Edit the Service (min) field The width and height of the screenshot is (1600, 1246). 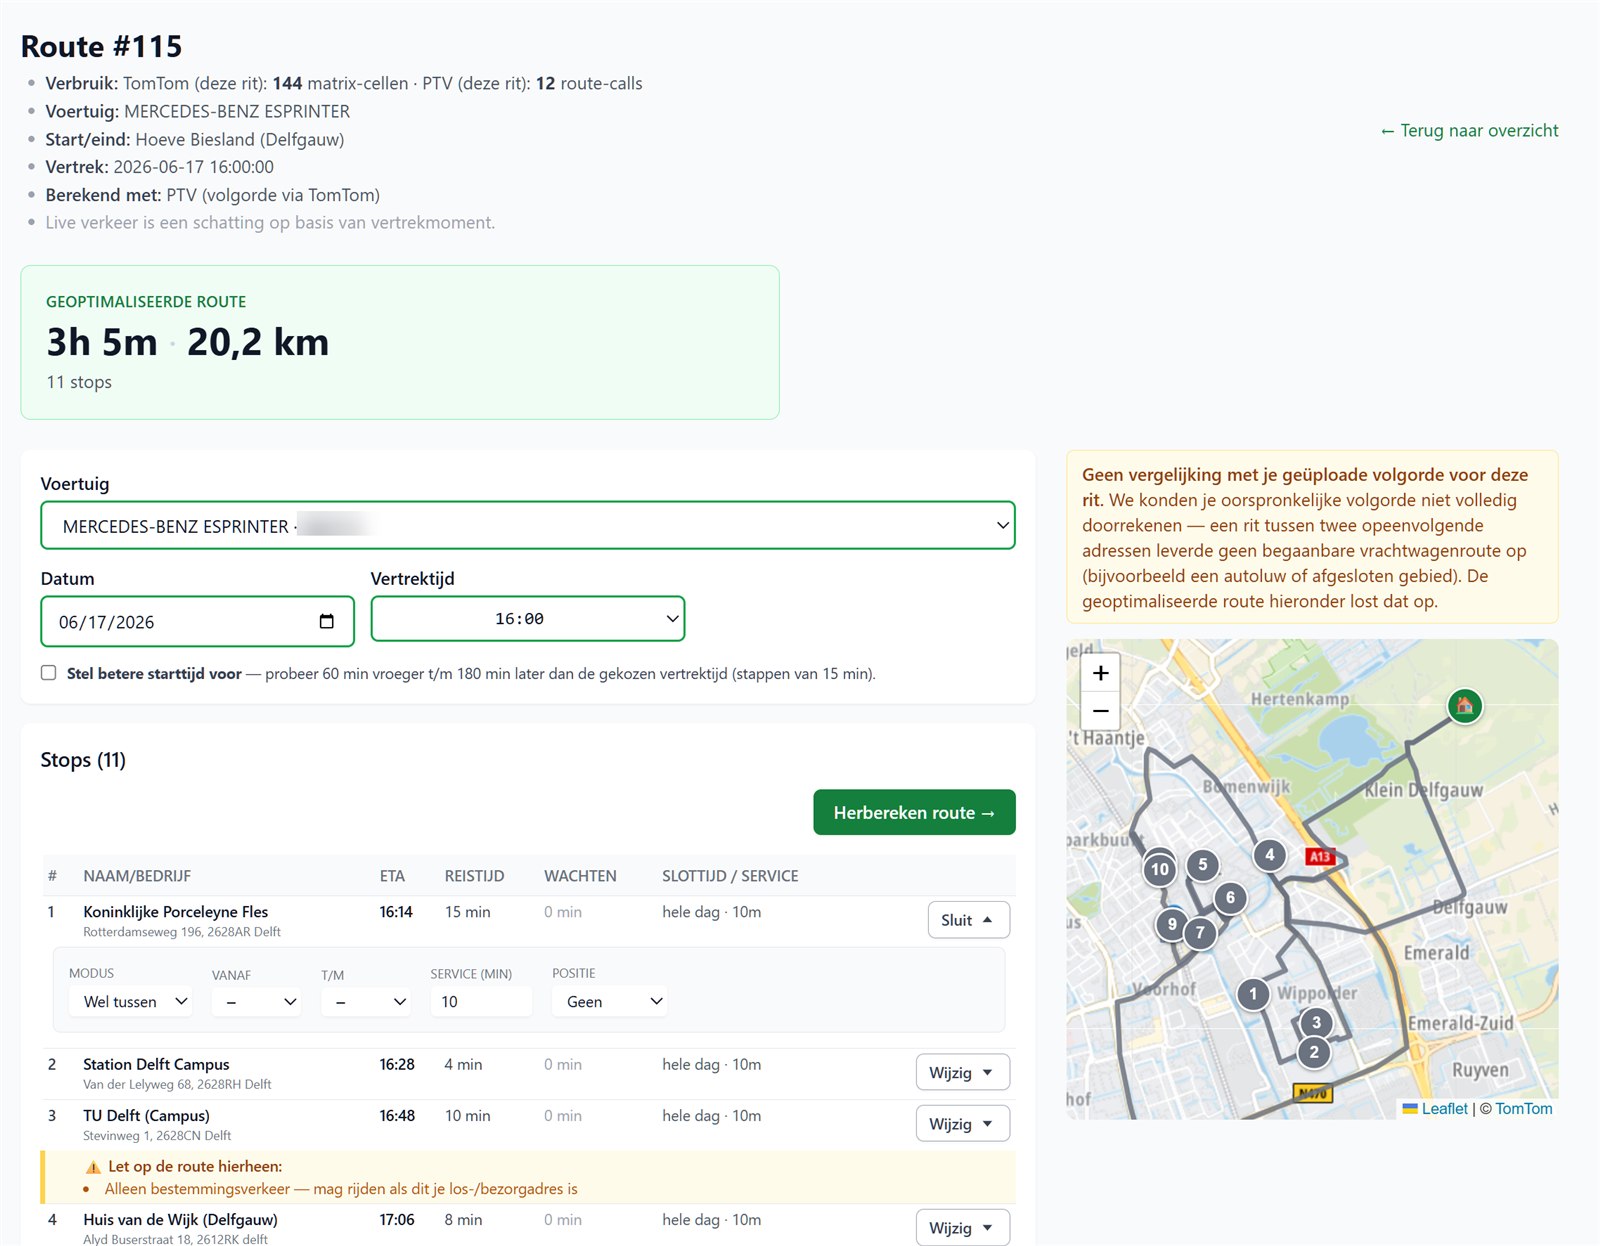481,1001
